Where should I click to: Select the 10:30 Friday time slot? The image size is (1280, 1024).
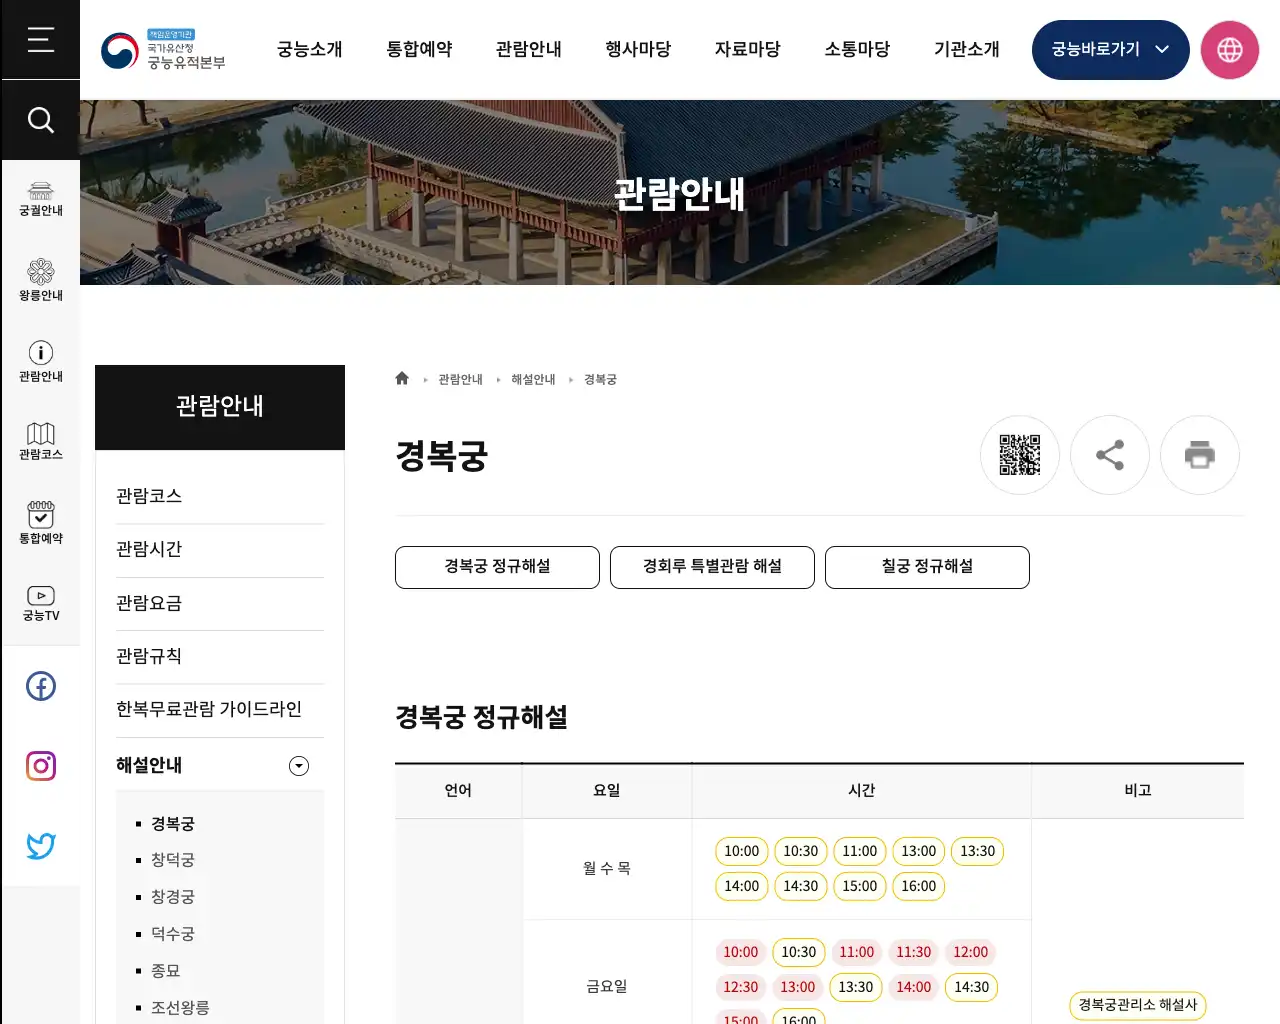coord(799,952)
